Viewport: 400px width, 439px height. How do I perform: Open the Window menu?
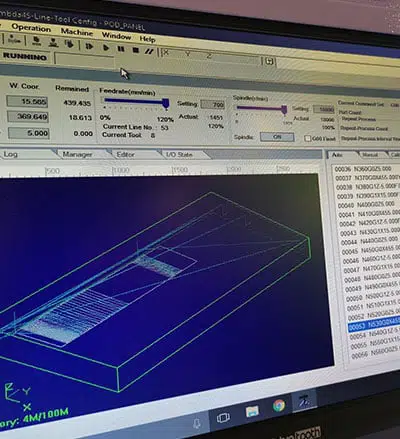(116, 35)
